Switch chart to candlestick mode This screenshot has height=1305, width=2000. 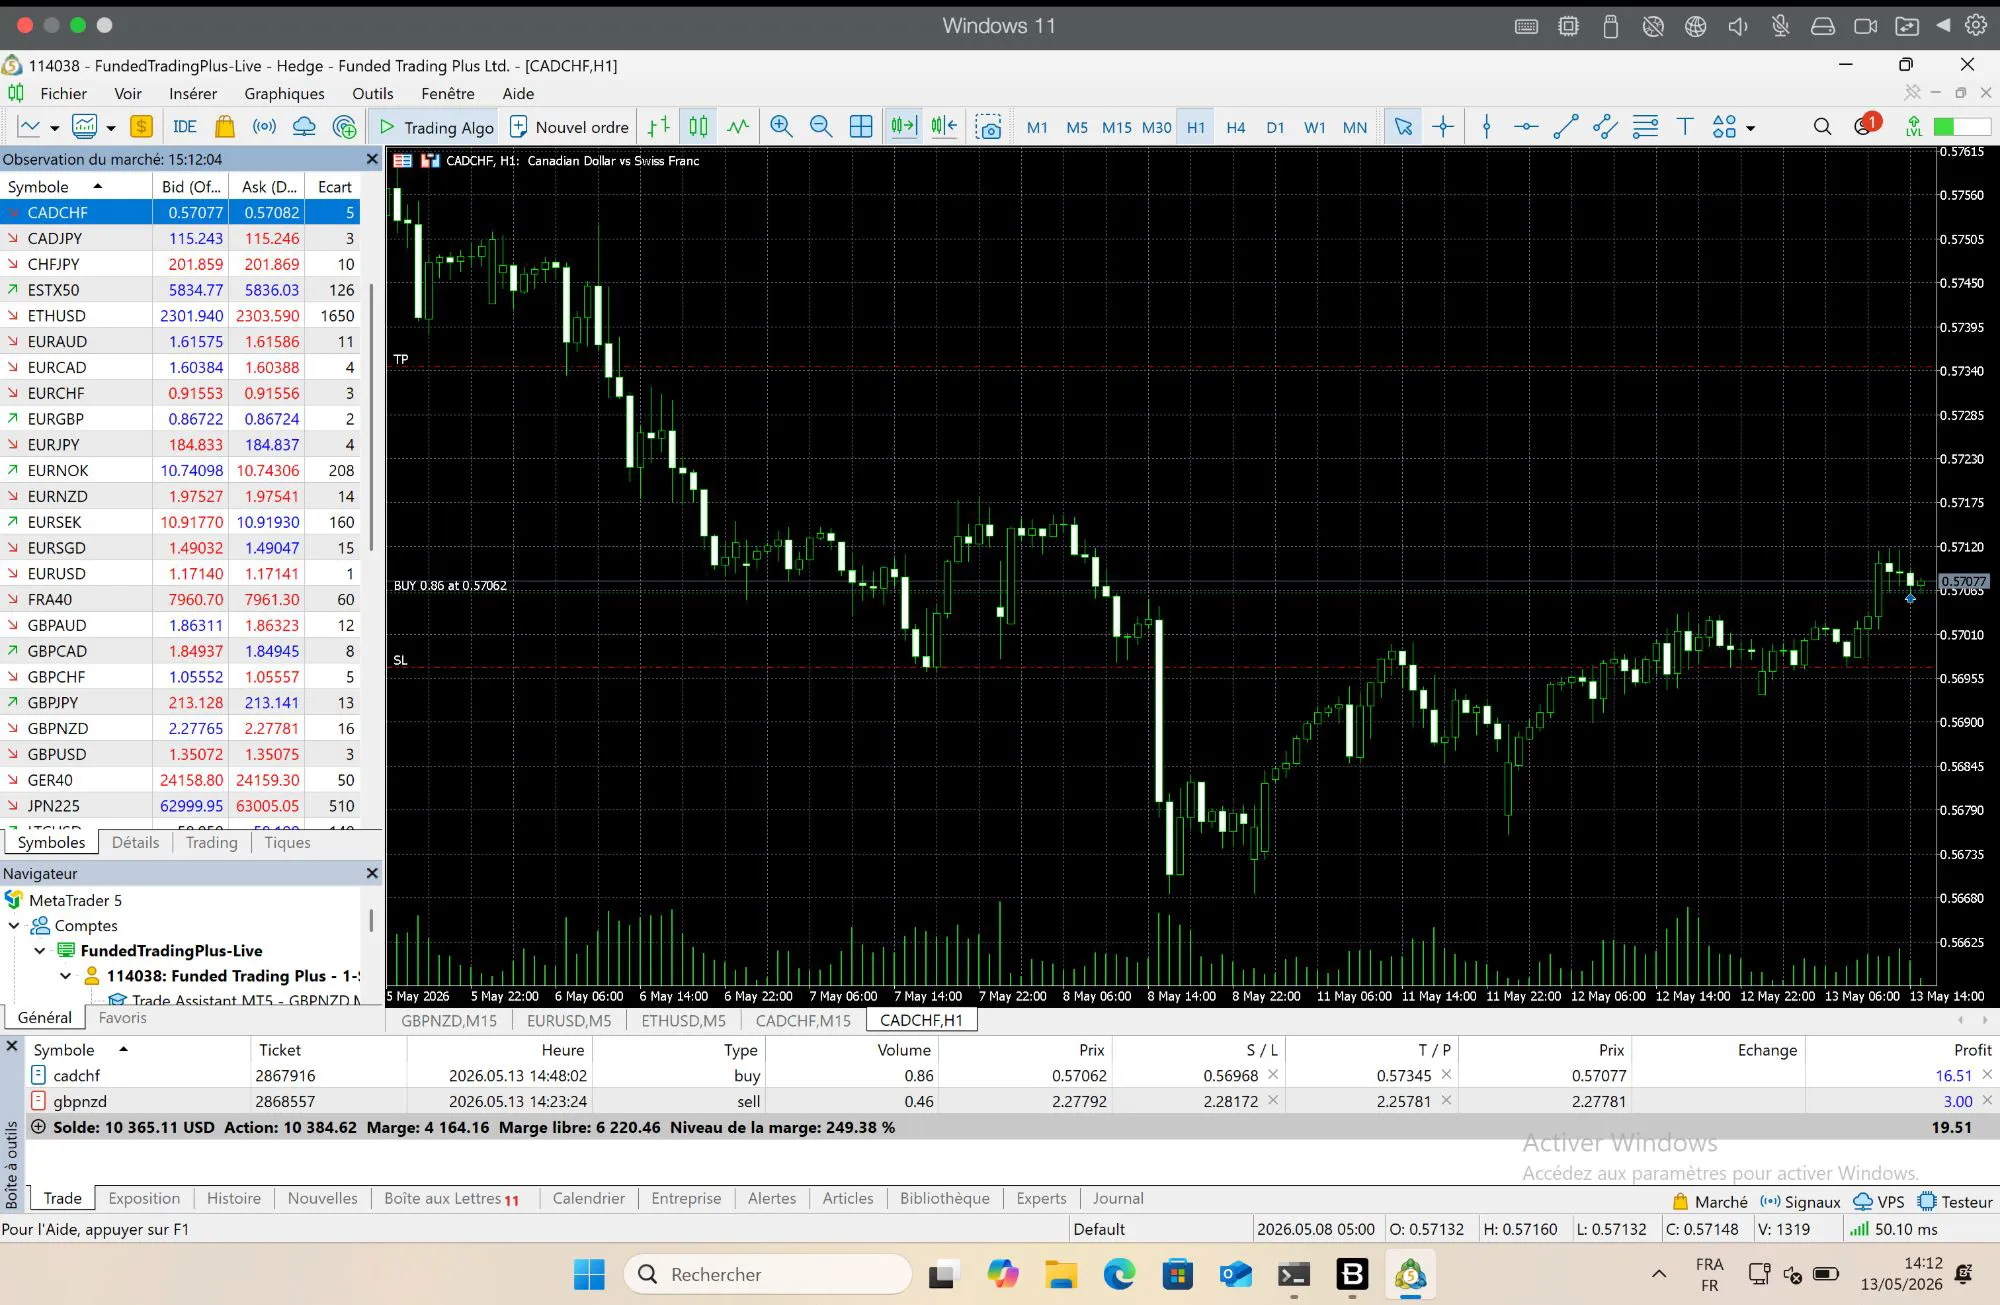pos(698,127)
